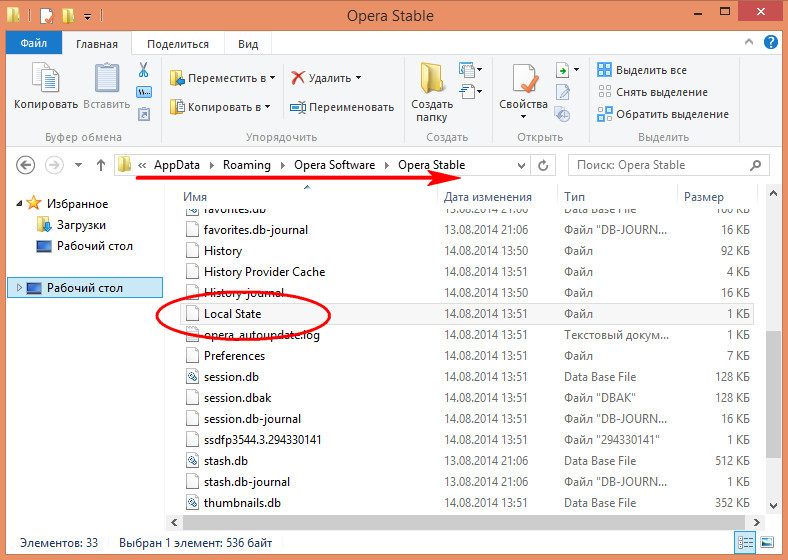
Task: Open Copy to (Копировать в) menu
Action: point(220,107)
